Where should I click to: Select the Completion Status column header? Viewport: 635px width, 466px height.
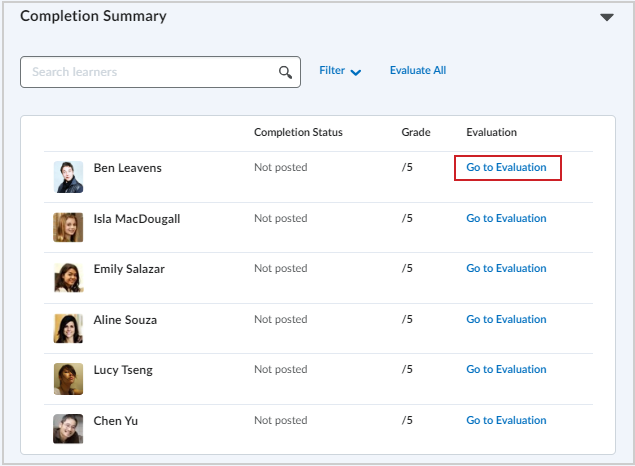[x=298, y=132]
